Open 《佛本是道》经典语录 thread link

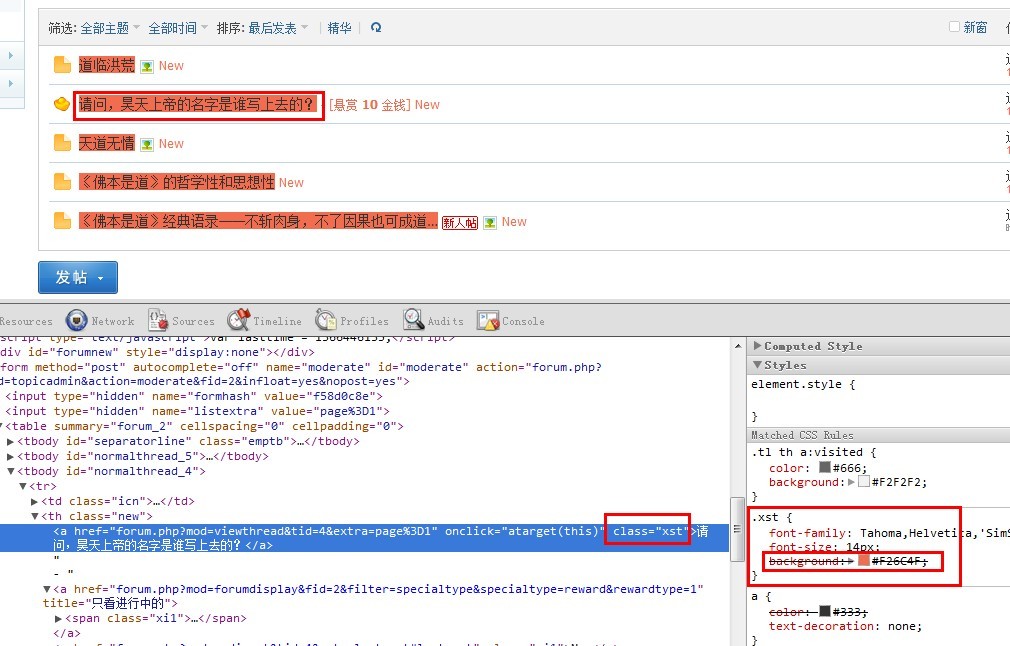coord(258,221)
